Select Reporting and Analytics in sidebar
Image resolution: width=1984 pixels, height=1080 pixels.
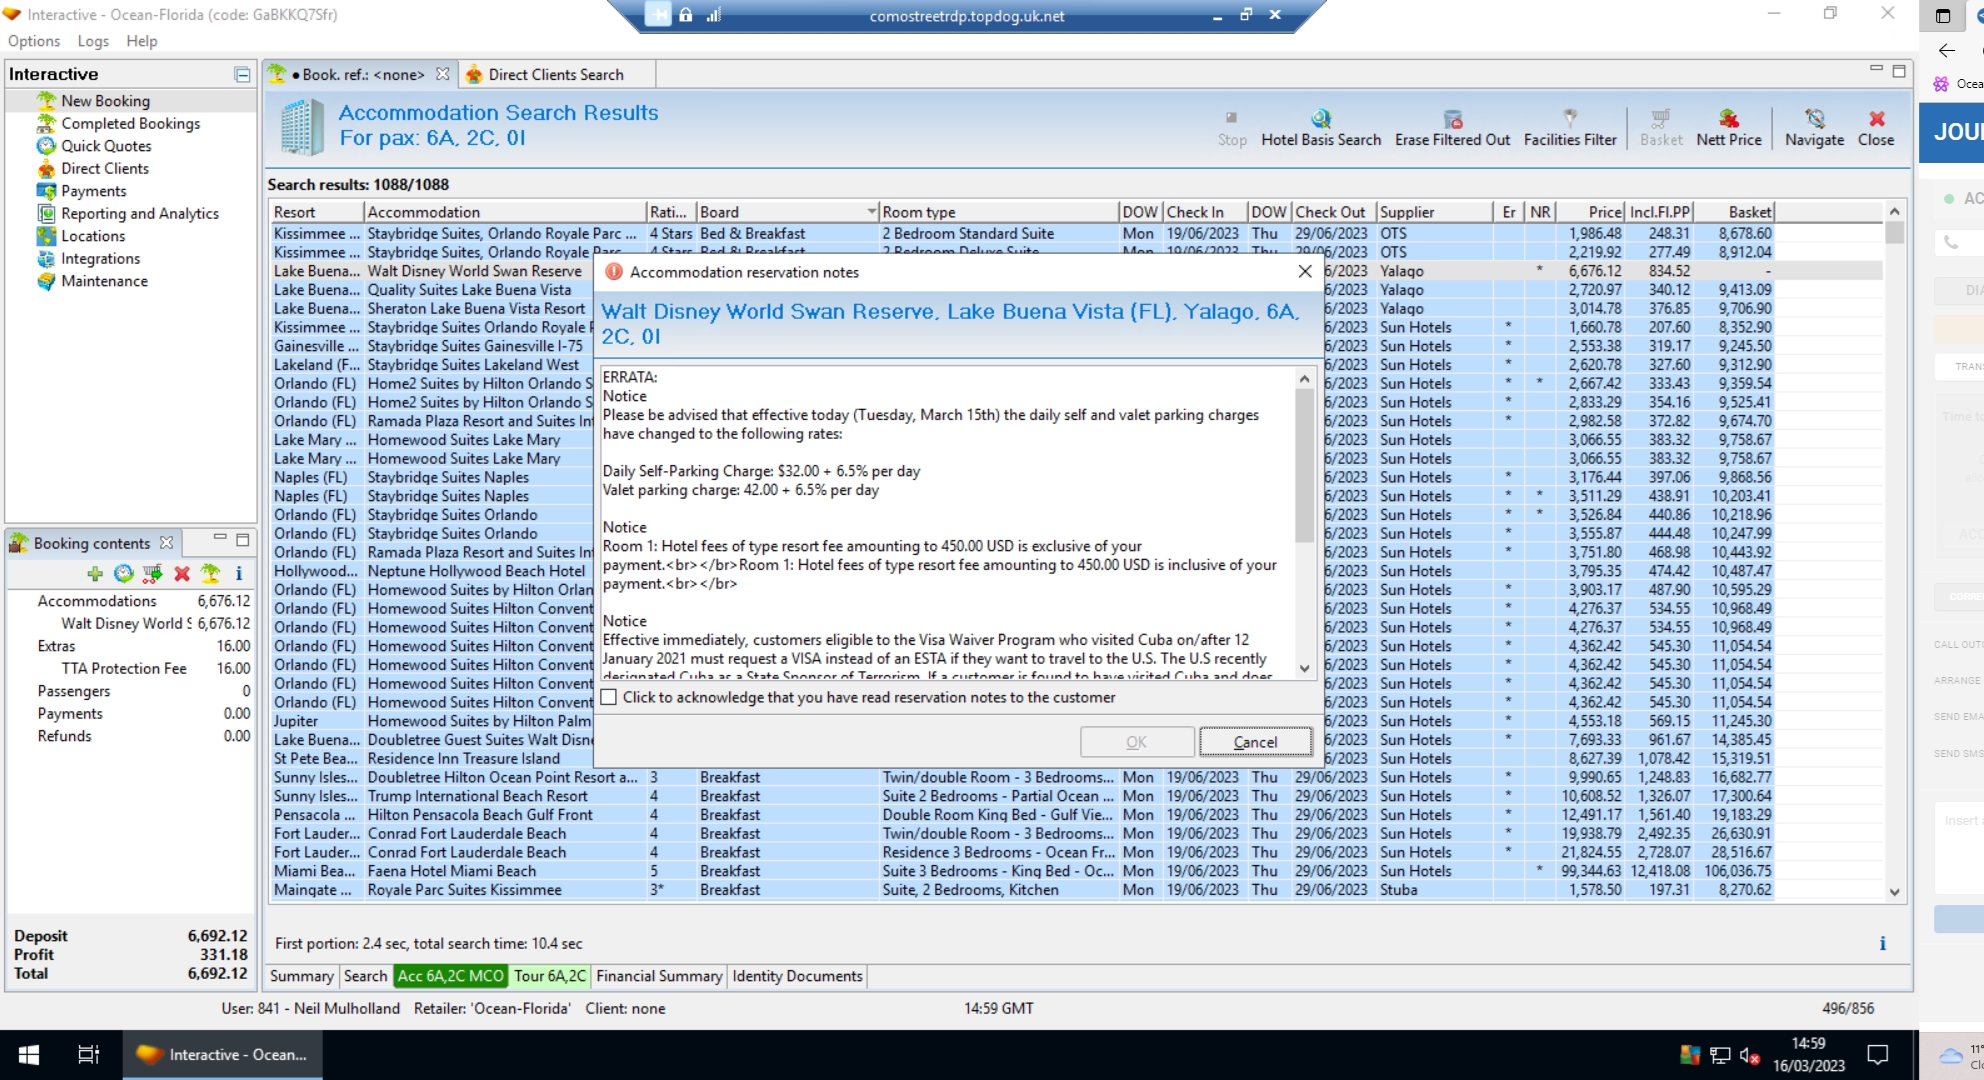139,213
